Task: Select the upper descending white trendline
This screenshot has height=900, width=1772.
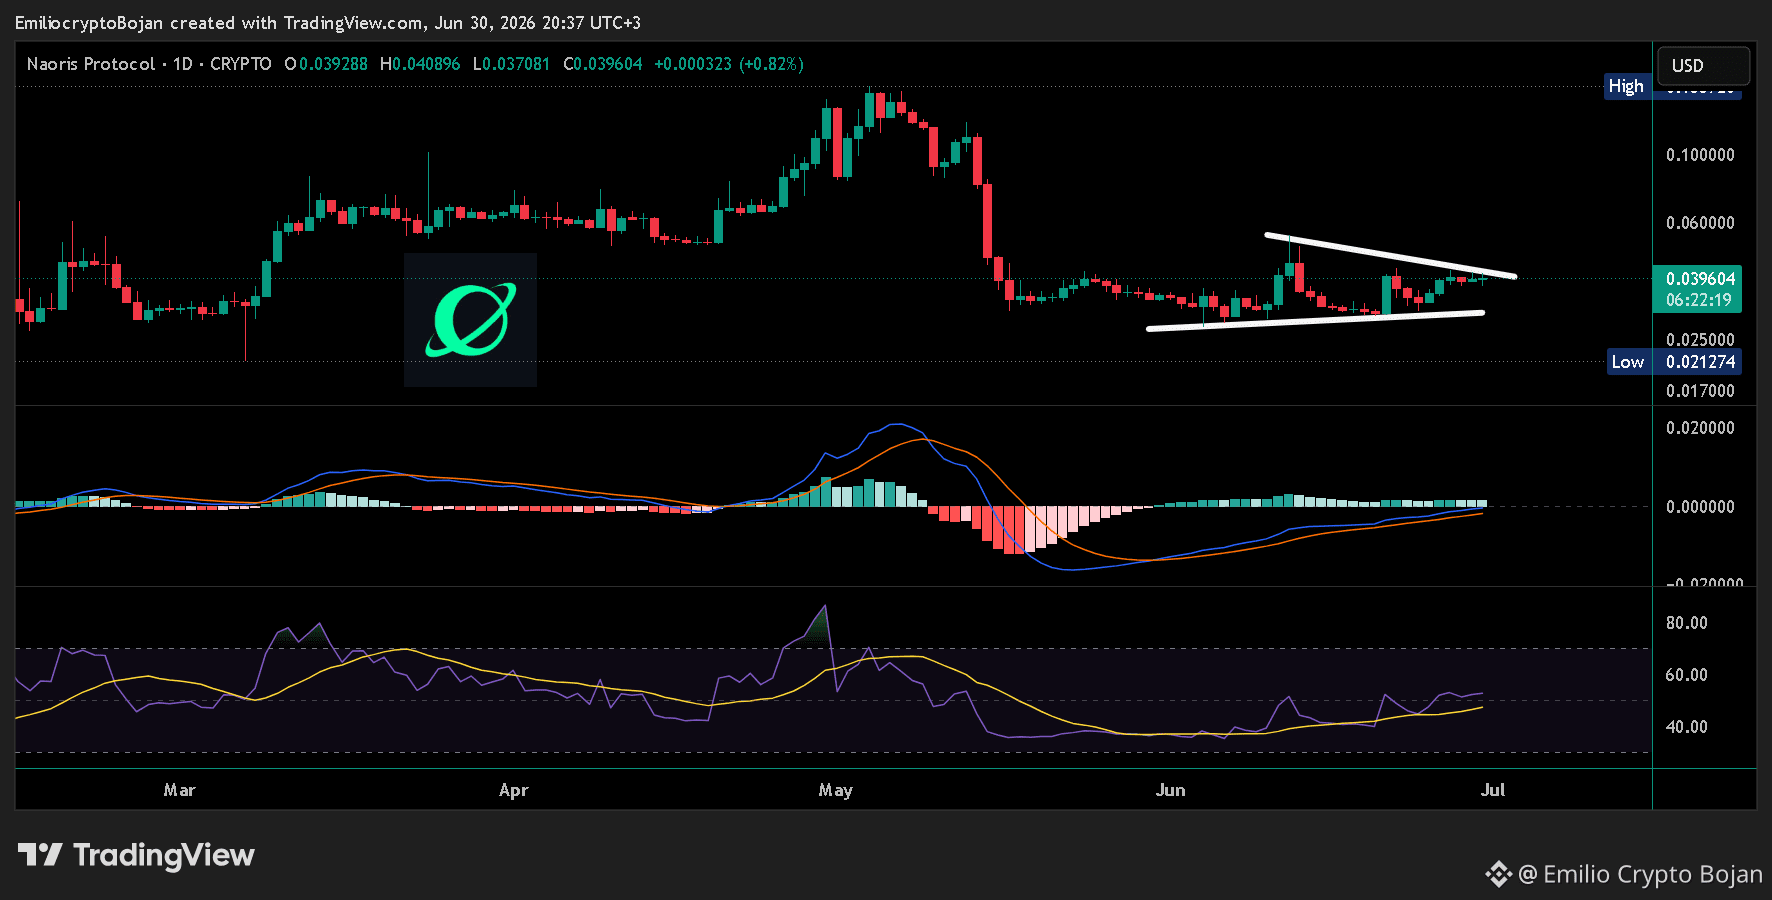Action: pyautogui.click(x=1391, y=255)
